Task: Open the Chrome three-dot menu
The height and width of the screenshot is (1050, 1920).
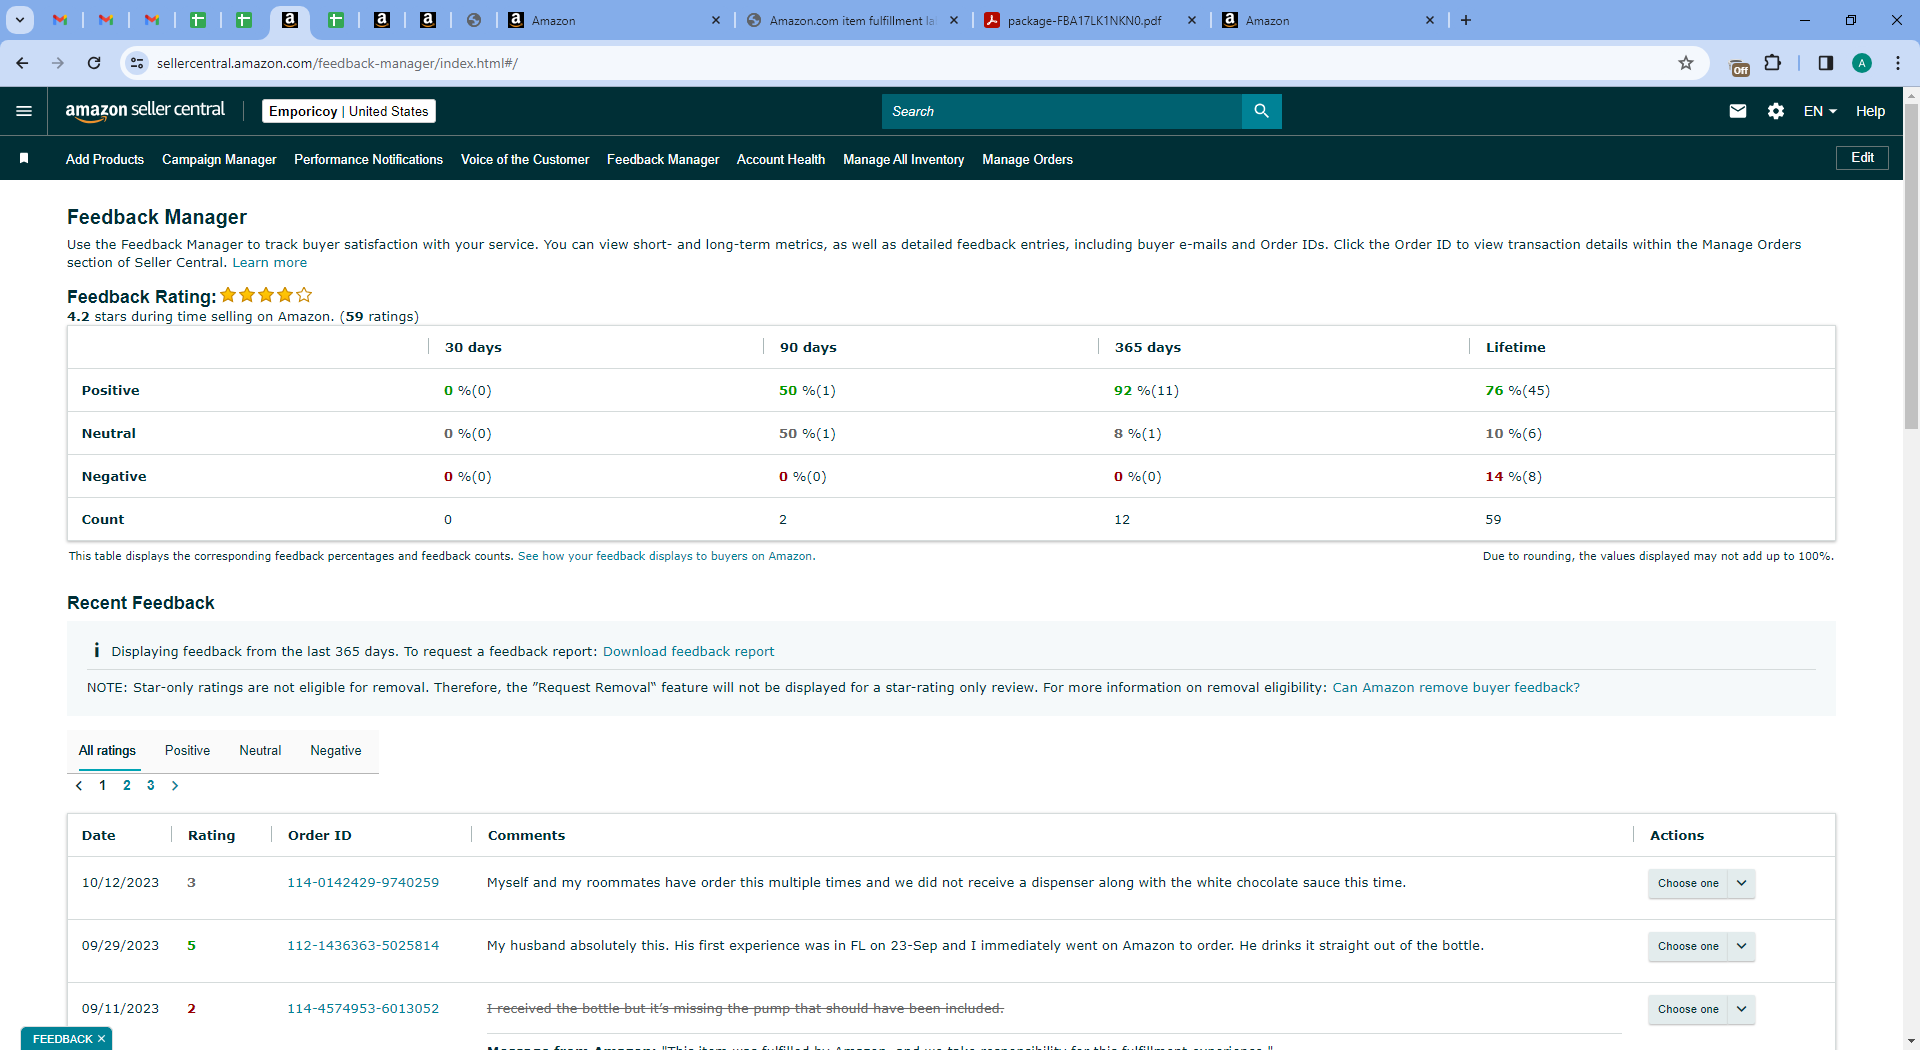Action: (1897, 63)
